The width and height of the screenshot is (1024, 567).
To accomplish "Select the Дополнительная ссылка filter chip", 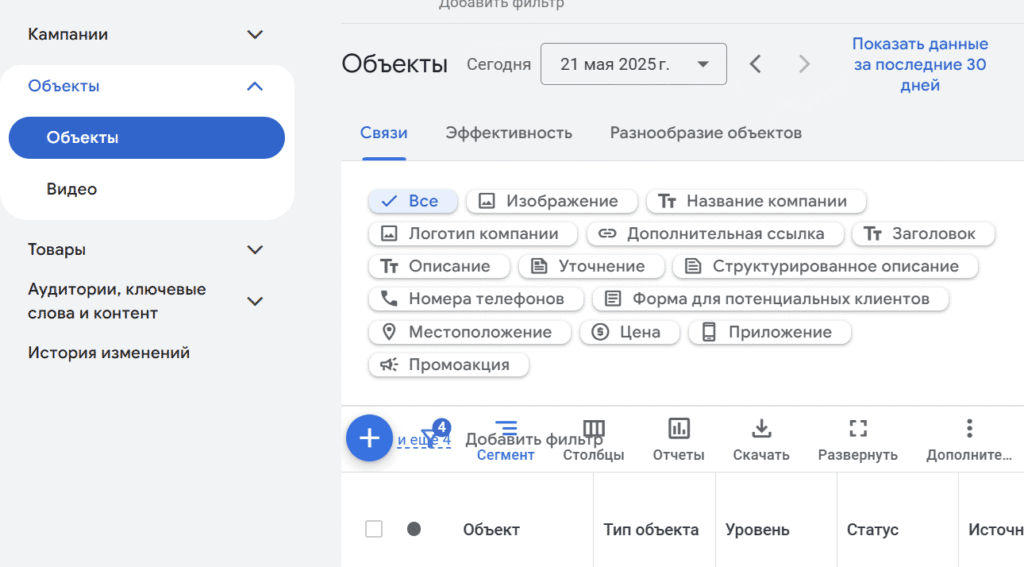I will pyautogui.click(x=715, y=234).
